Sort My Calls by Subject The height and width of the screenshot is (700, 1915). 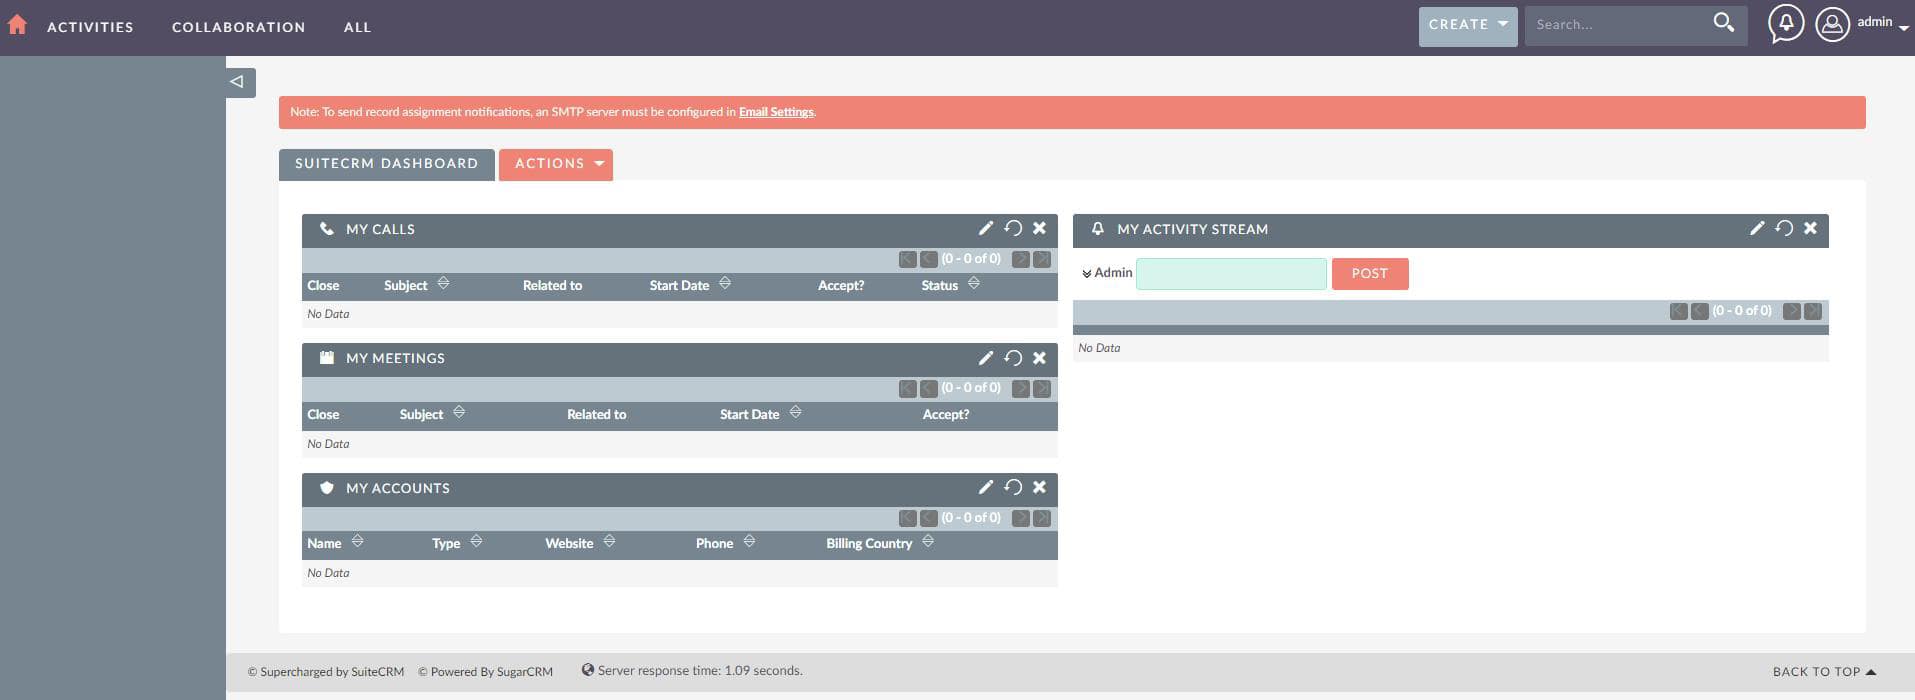tap(443, 284)
